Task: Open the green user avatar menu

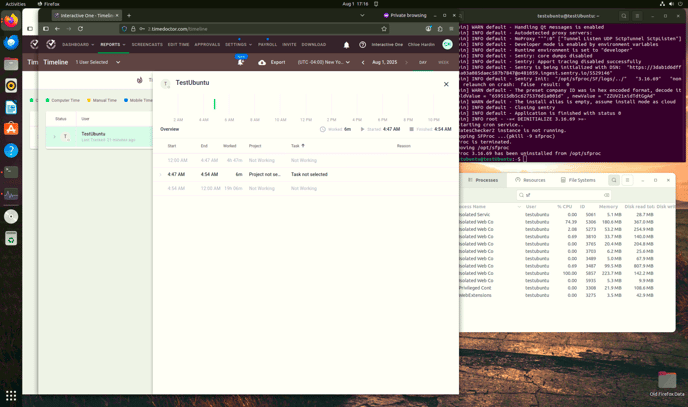Action: pos(447,44)
